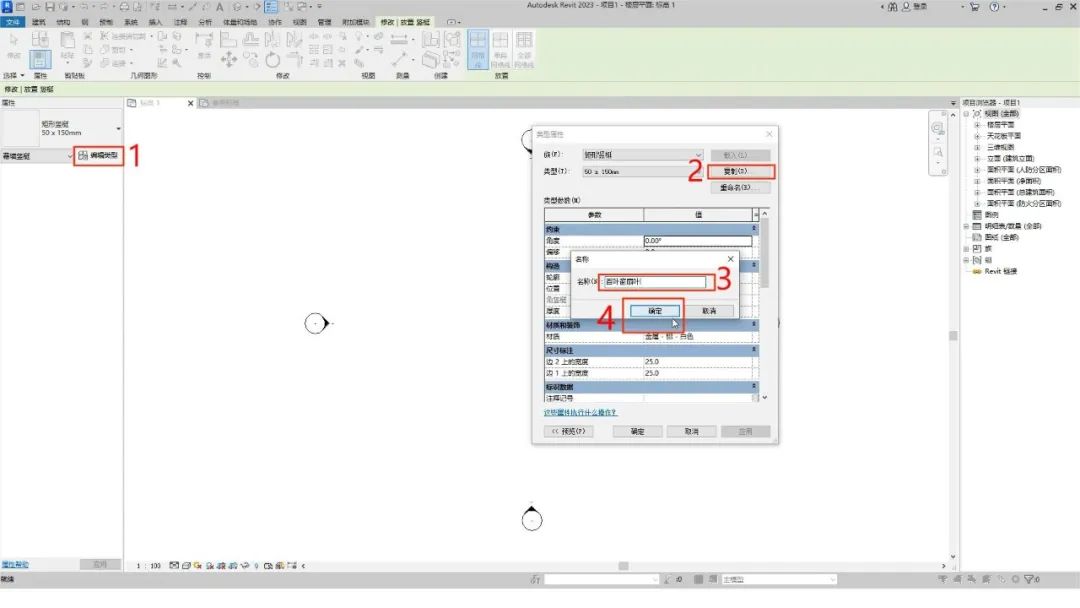Click the 编辑类型 (Edit Type) button

pos(98,156)
